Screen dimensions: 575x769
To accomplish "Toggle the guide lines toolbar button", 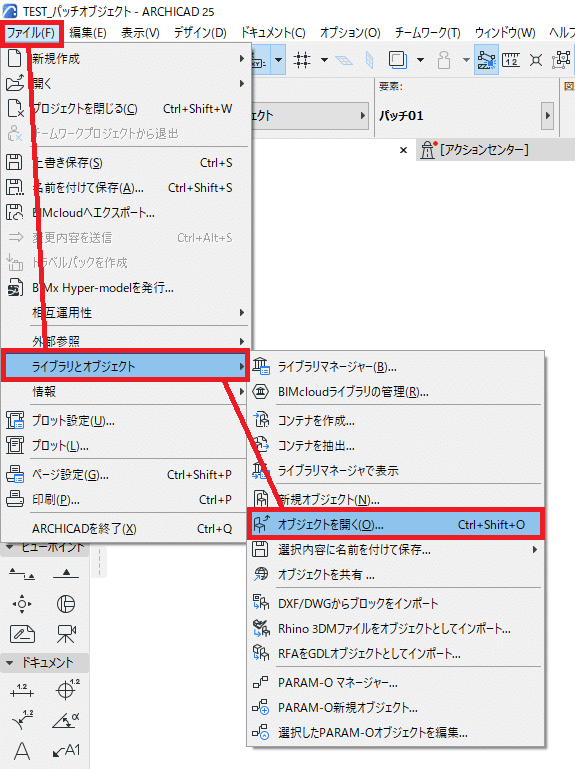I will [x=486, y=60].
